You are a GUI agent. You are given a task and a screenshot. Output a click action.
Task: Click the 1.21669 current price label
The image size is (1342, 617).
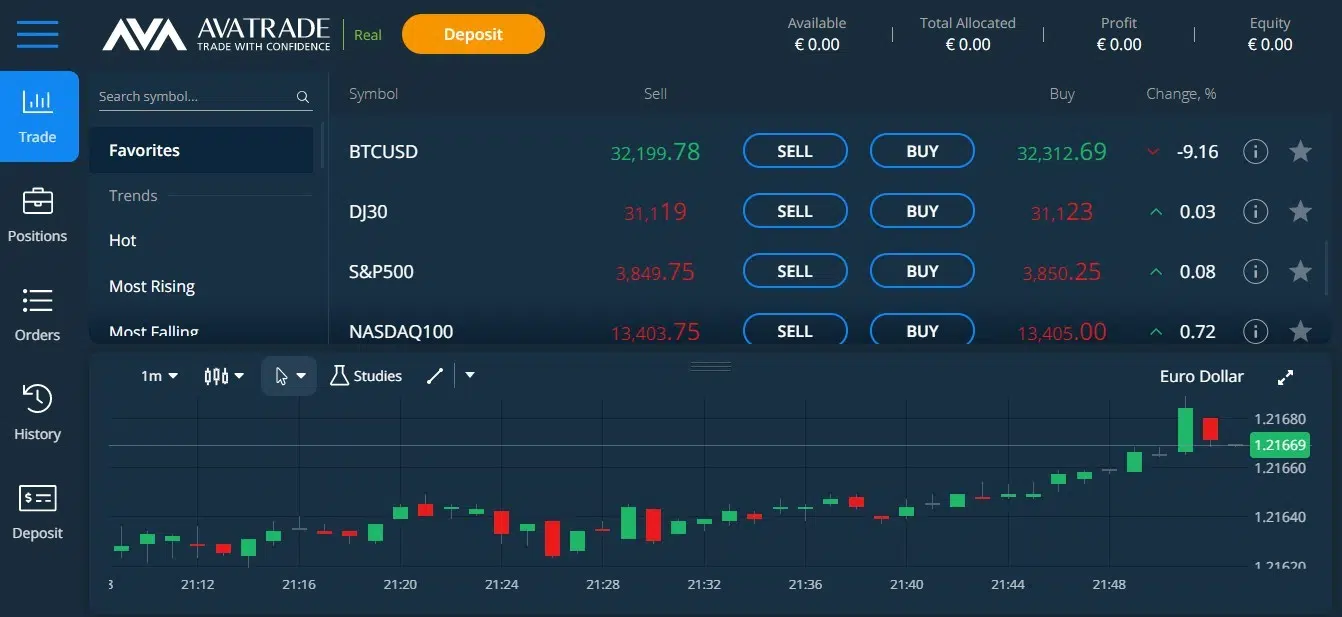click(x=1279, y=445)
